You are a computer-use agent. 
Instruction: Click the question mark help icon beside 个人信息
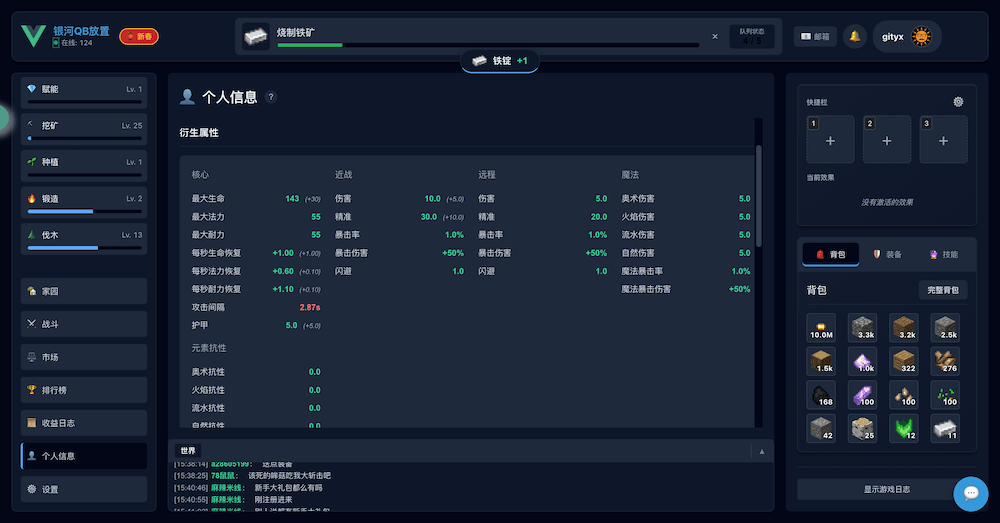[x=271, y=98]
